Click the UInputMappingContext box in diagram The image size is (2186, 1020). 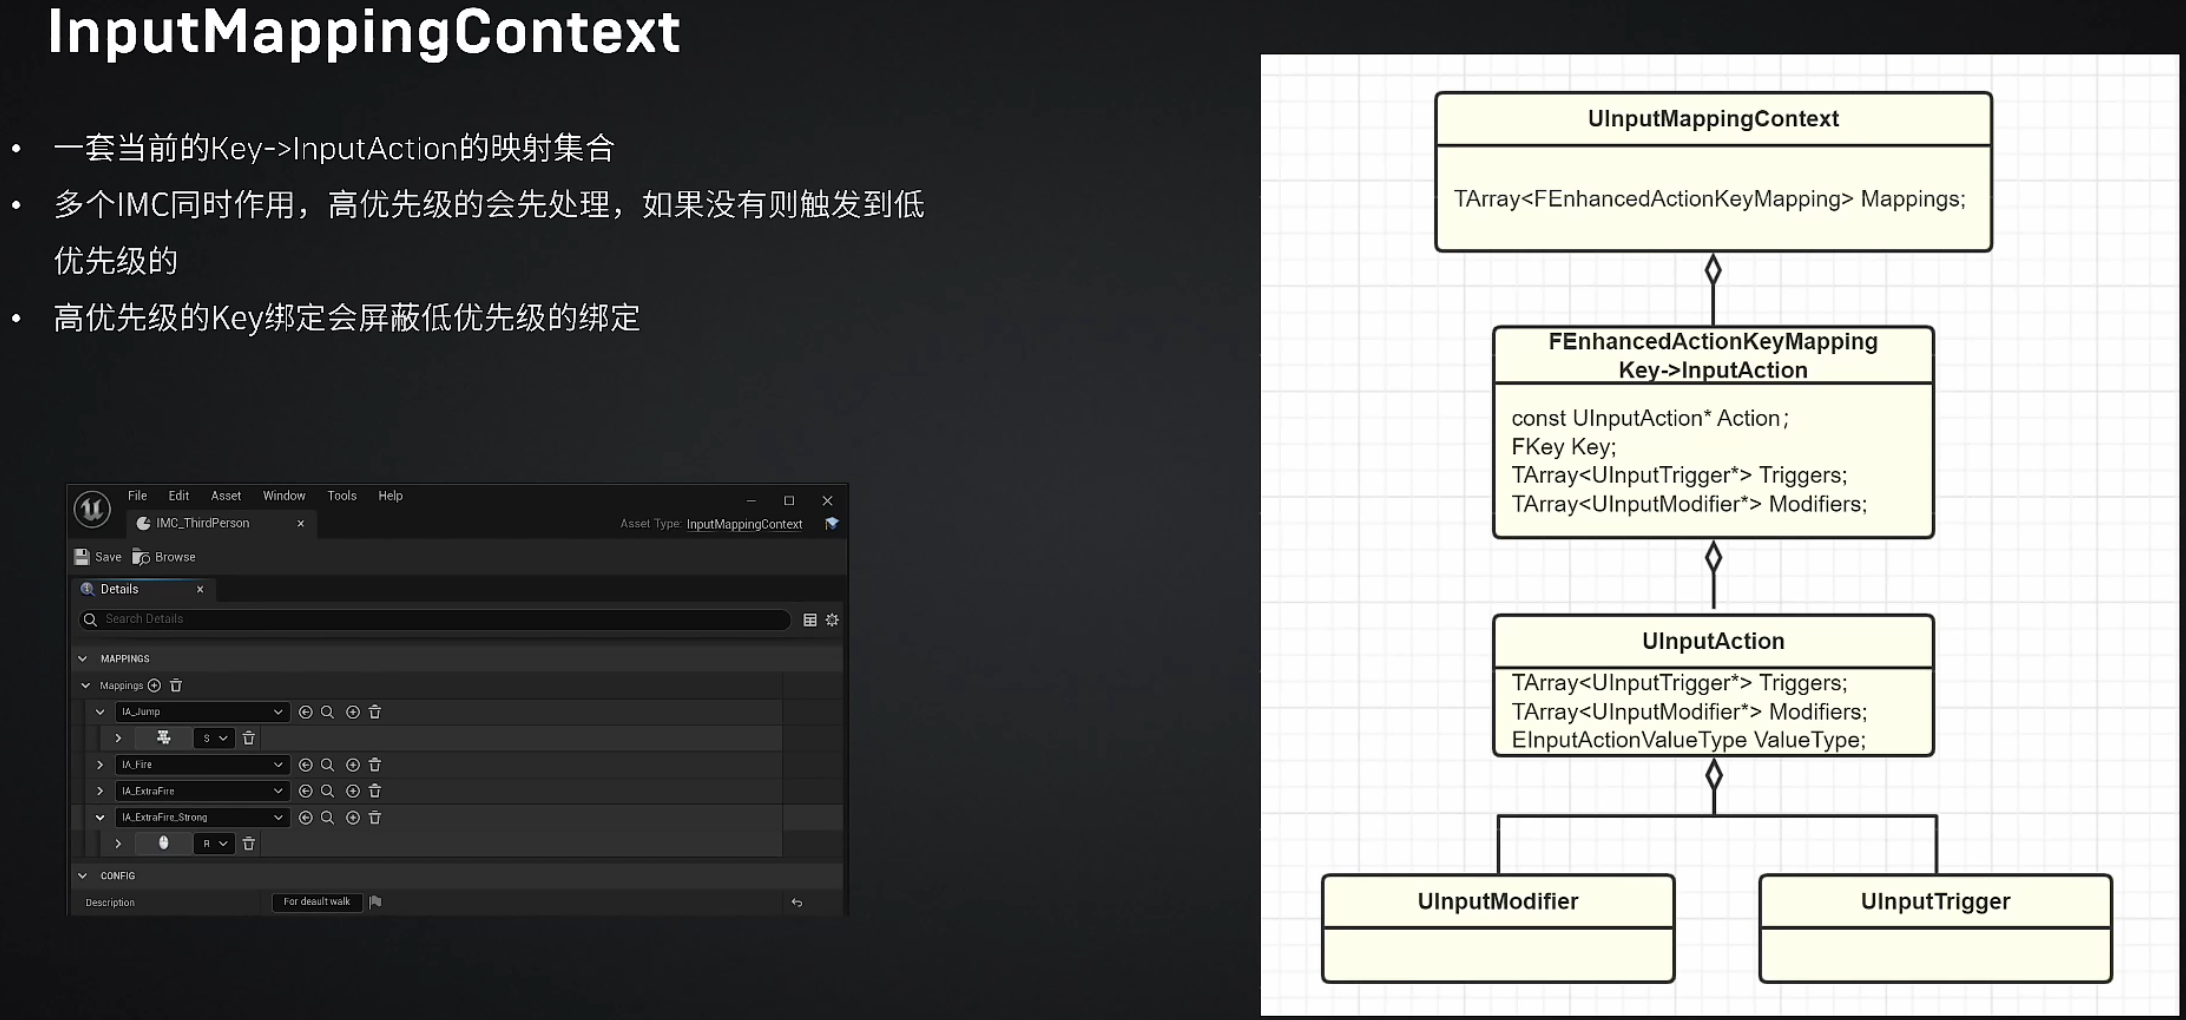[1713, 172]
